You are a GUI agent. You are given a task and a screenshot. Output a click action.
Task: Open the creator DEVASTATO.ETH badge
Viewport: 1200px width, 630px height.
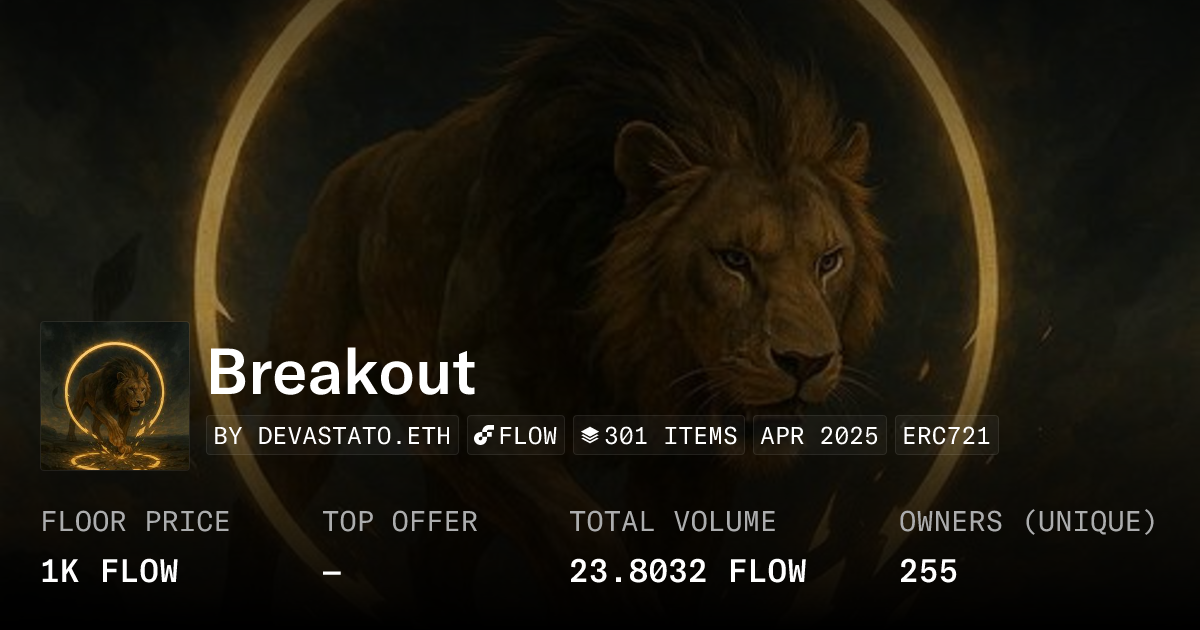332,436
